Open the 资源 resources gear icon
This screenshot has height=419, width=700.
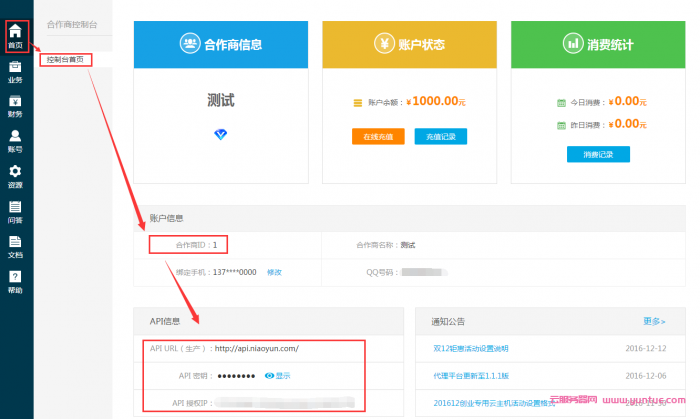15,176
